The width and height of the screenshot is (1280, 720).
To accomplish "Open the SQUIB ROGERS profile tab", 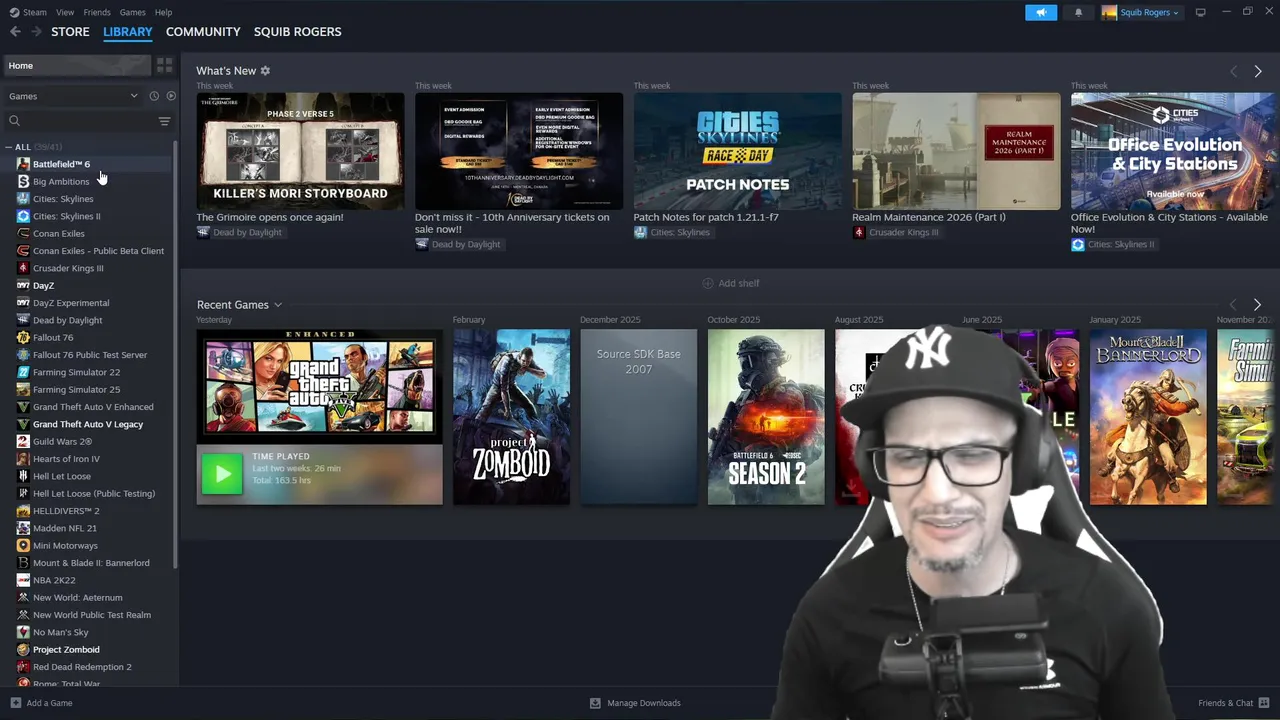I will 297,32.
